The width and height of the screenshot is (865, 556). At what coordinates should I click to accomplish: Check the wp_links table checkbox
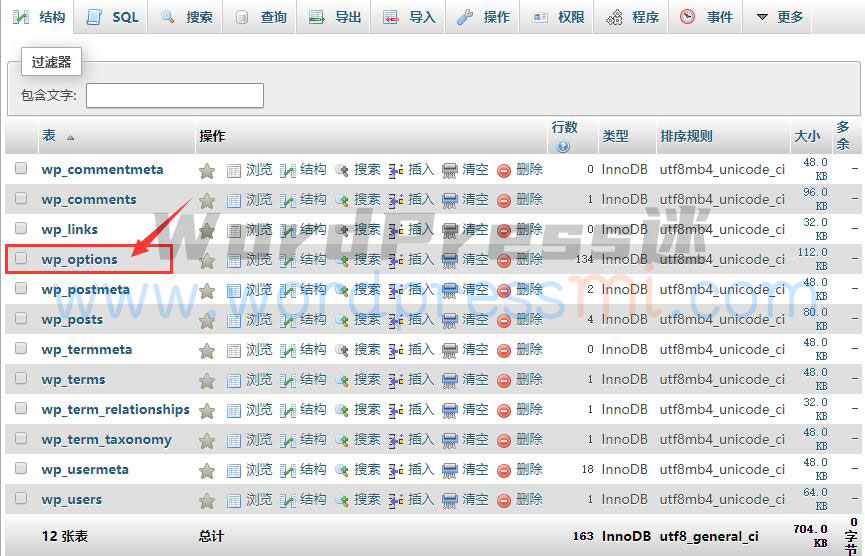click(21, 228)
